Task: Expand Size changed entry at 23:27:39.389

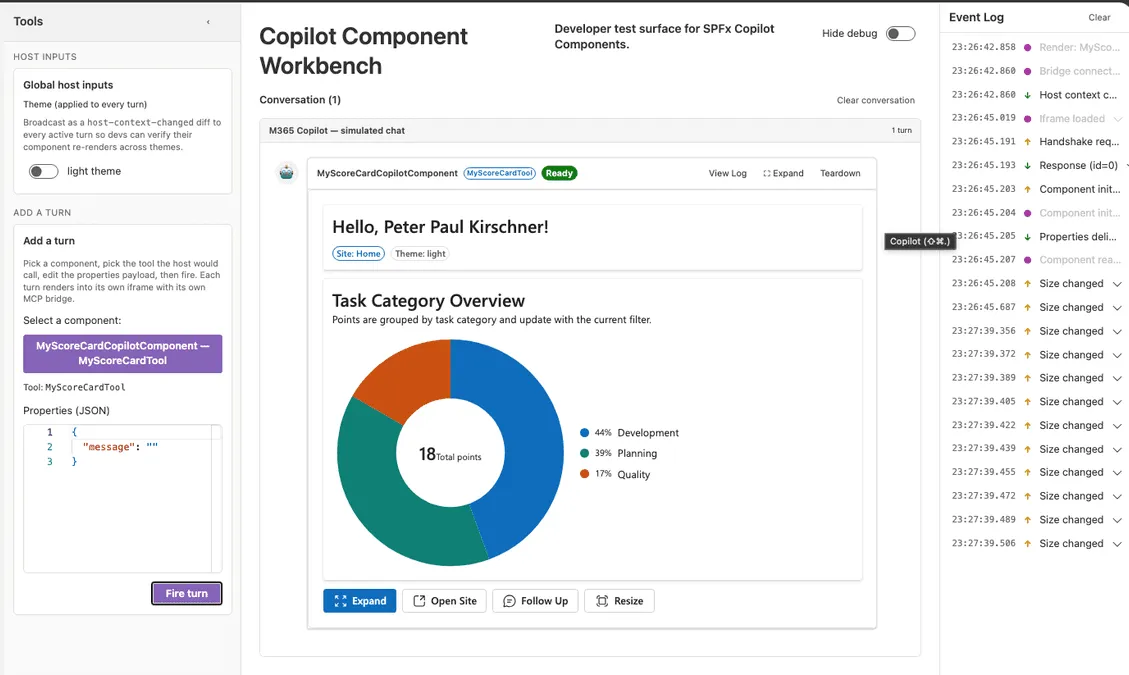Action: click(x=1117, y=378)
